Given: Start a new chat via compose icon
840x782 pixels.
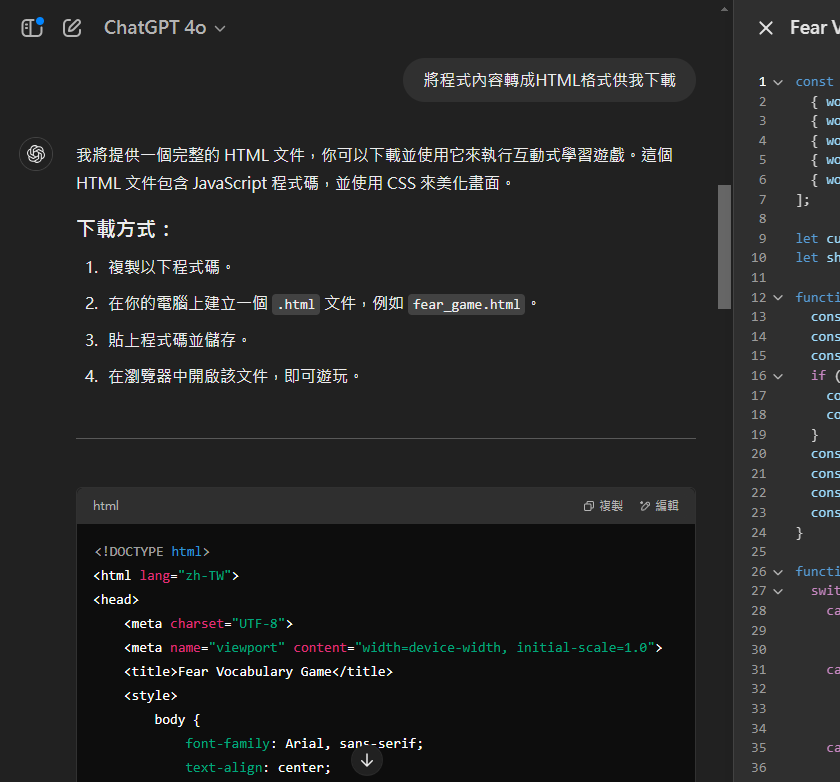Looking at the screenshot, I should tap(72, 28).
